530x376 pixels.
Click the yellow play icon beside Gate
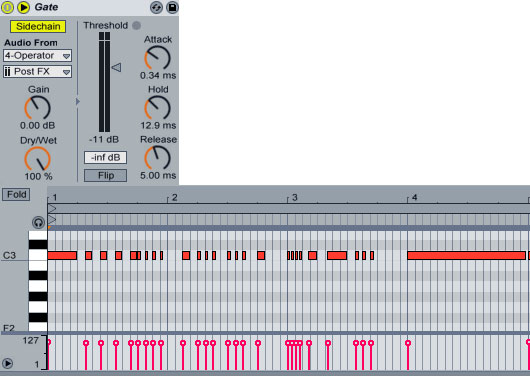tap(23, 7)
